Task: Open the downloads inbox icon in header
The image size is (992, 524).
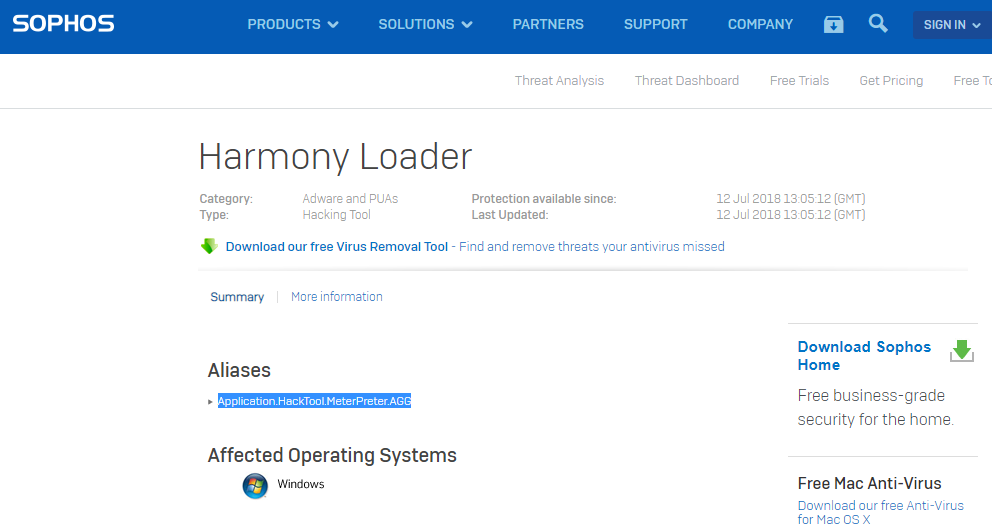Action: tap(833, 25)
